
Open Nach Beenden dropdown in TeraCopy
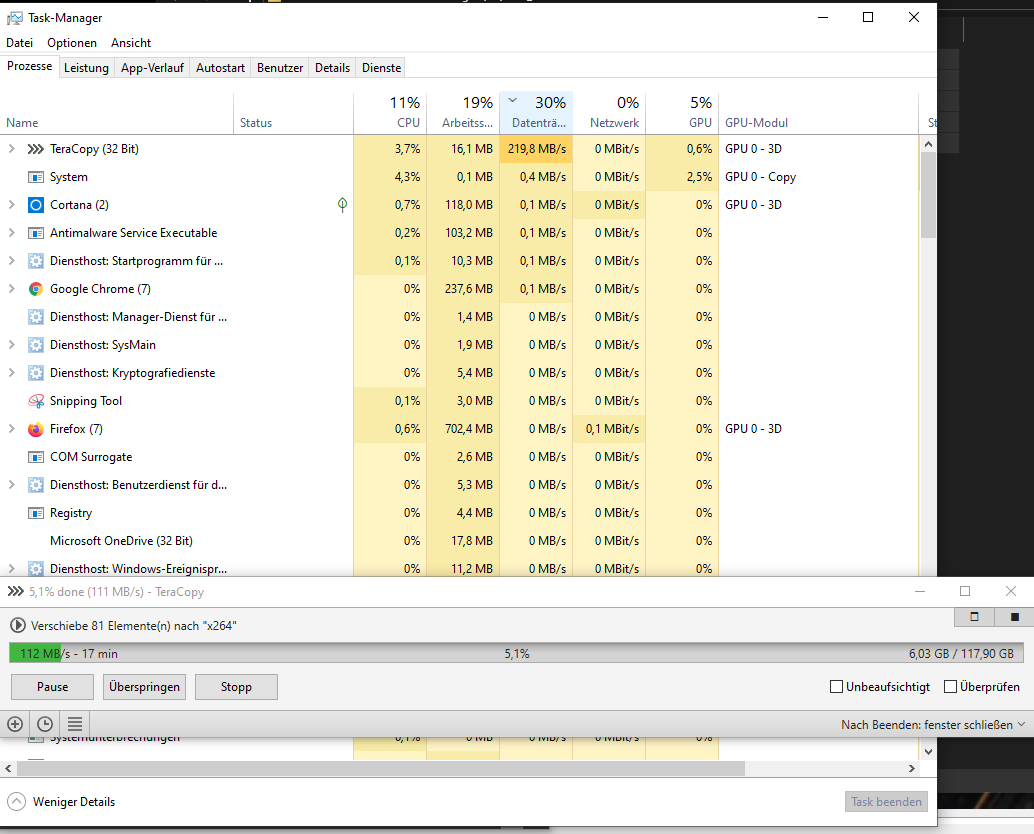[932, 725]
